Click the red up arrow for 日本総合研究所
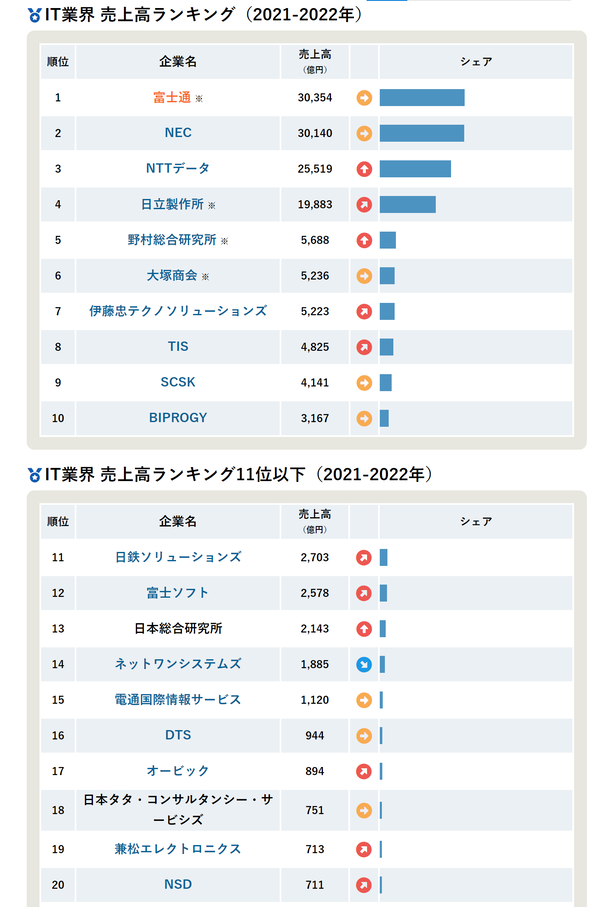This screenshot has height=907, width=600. click(364, 629)
